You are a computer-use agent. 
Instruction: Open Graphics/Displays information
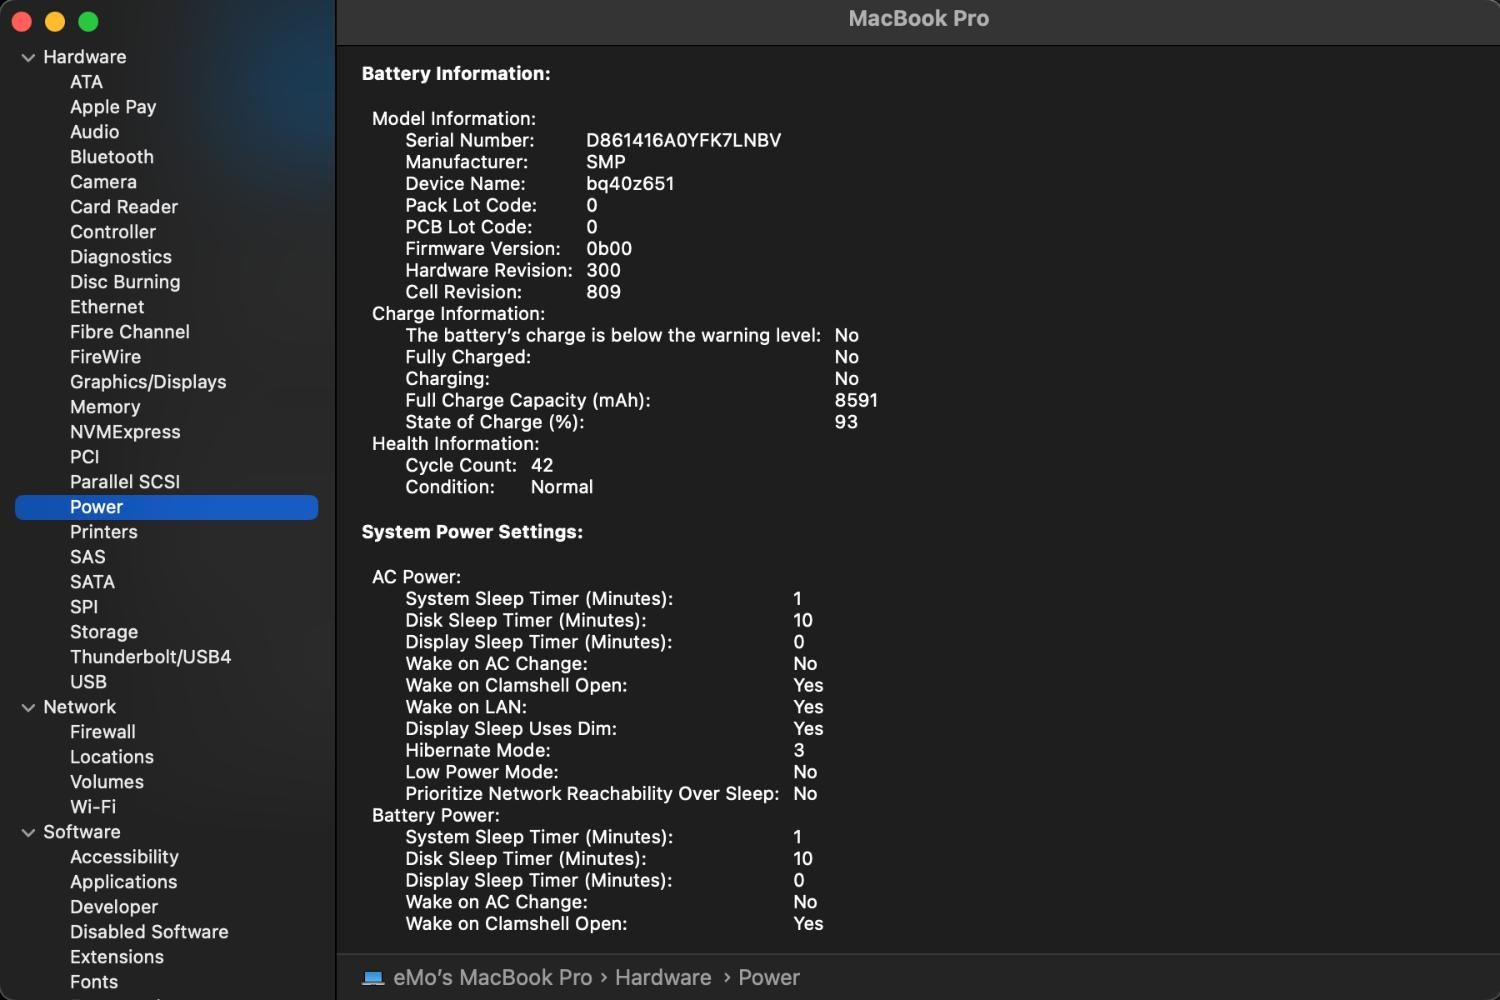pos(148,382)
